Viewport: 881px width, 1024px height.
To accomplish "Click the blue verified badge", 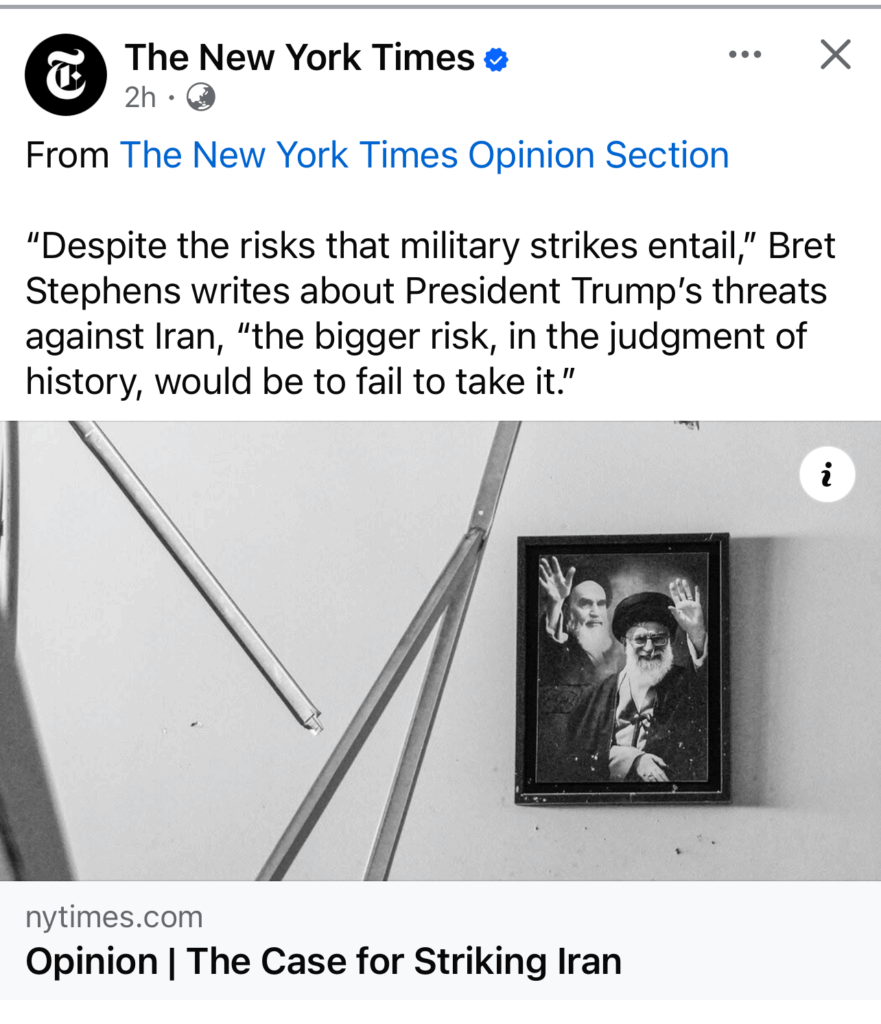I will click(496, 60).
